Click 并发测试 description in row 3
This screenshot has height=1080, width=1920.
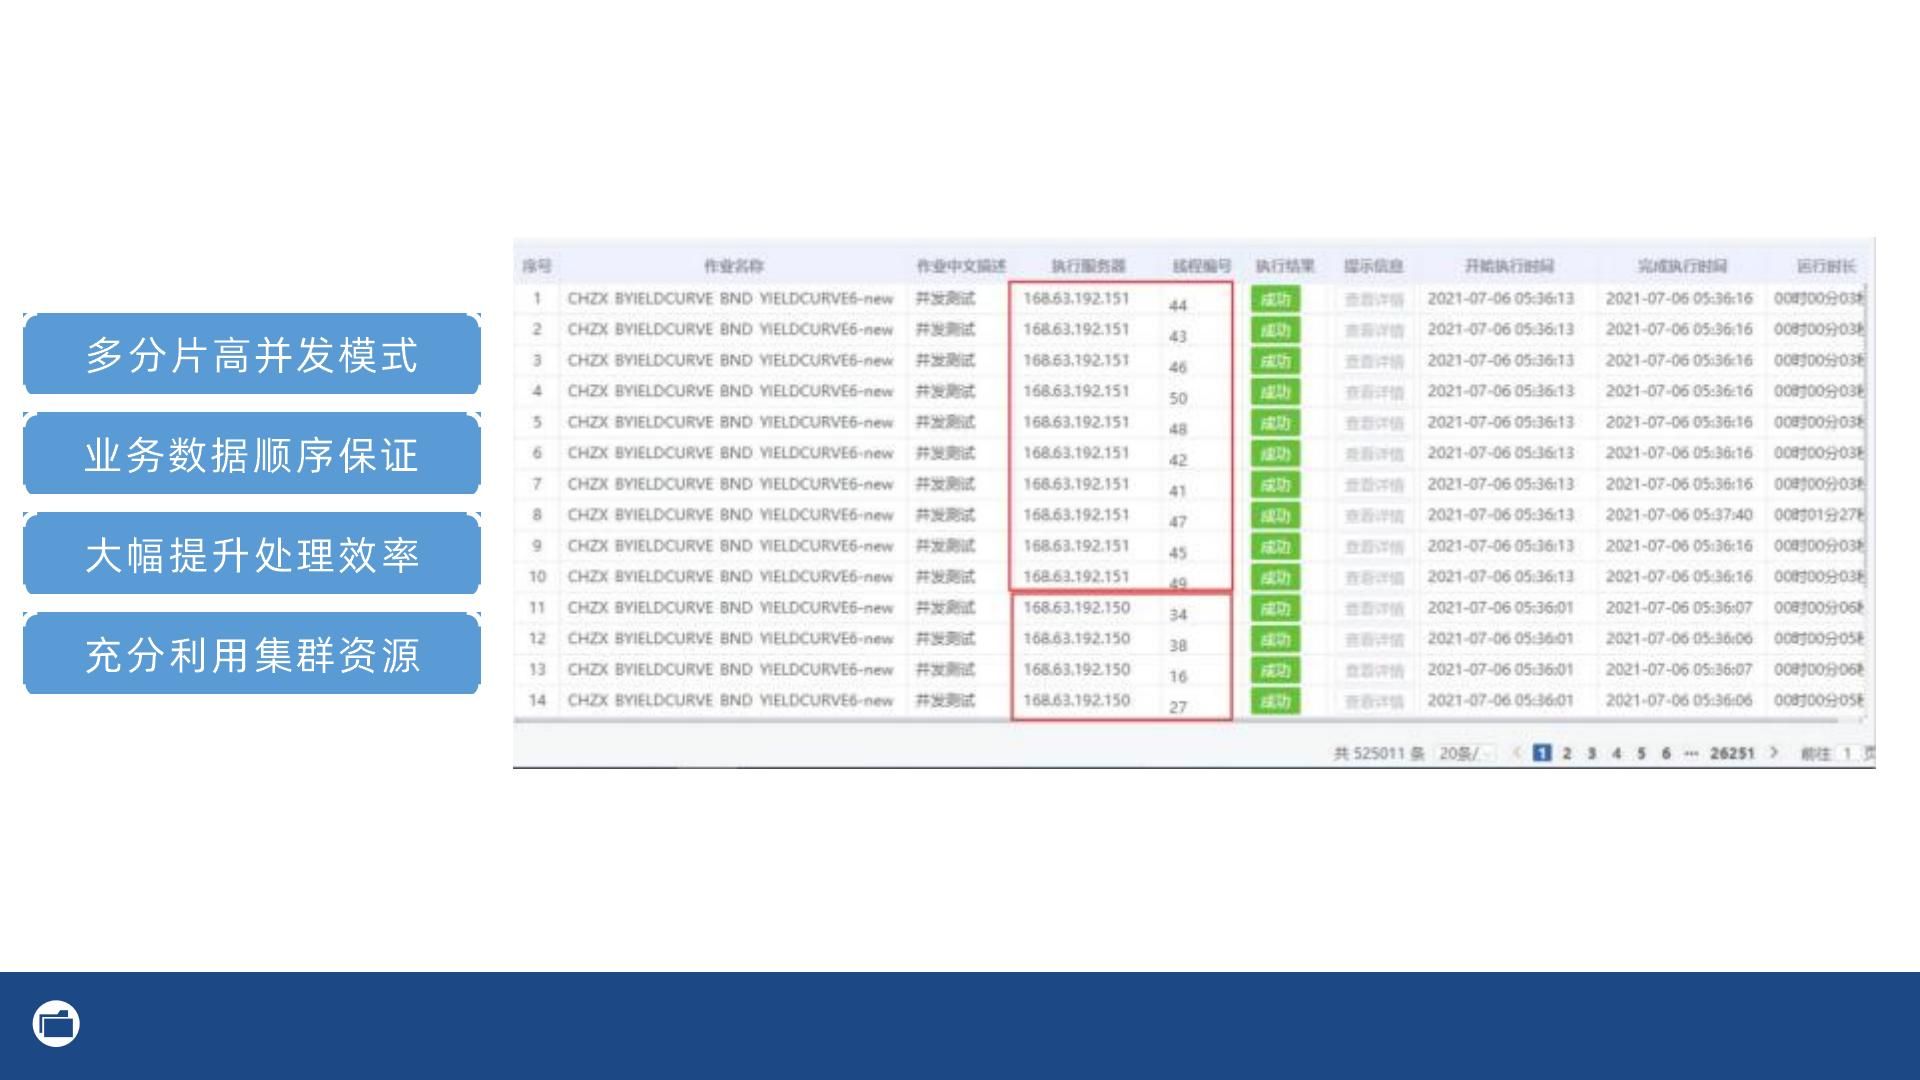point(945,360)
